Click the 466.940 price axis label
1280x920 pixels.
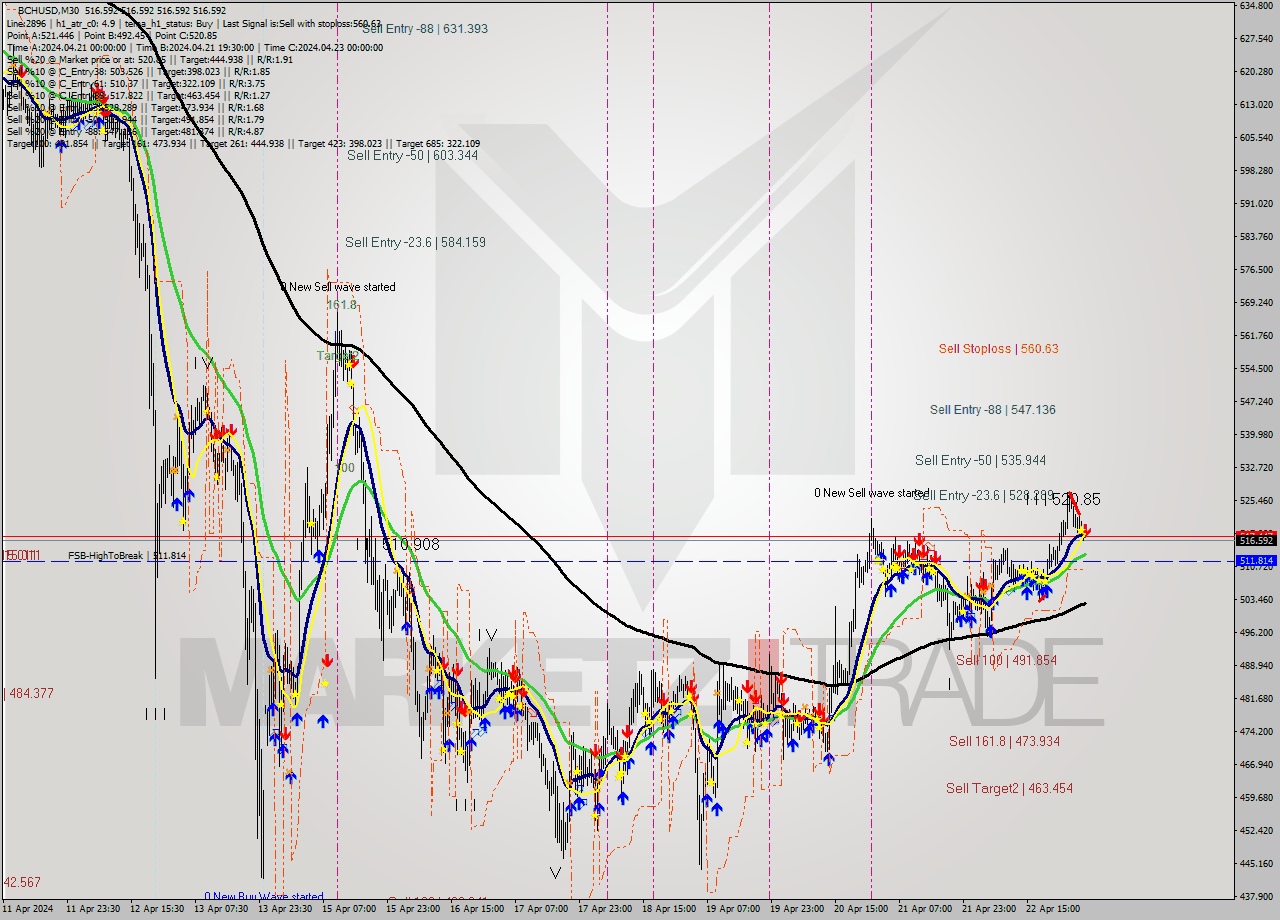[1256, 765]
